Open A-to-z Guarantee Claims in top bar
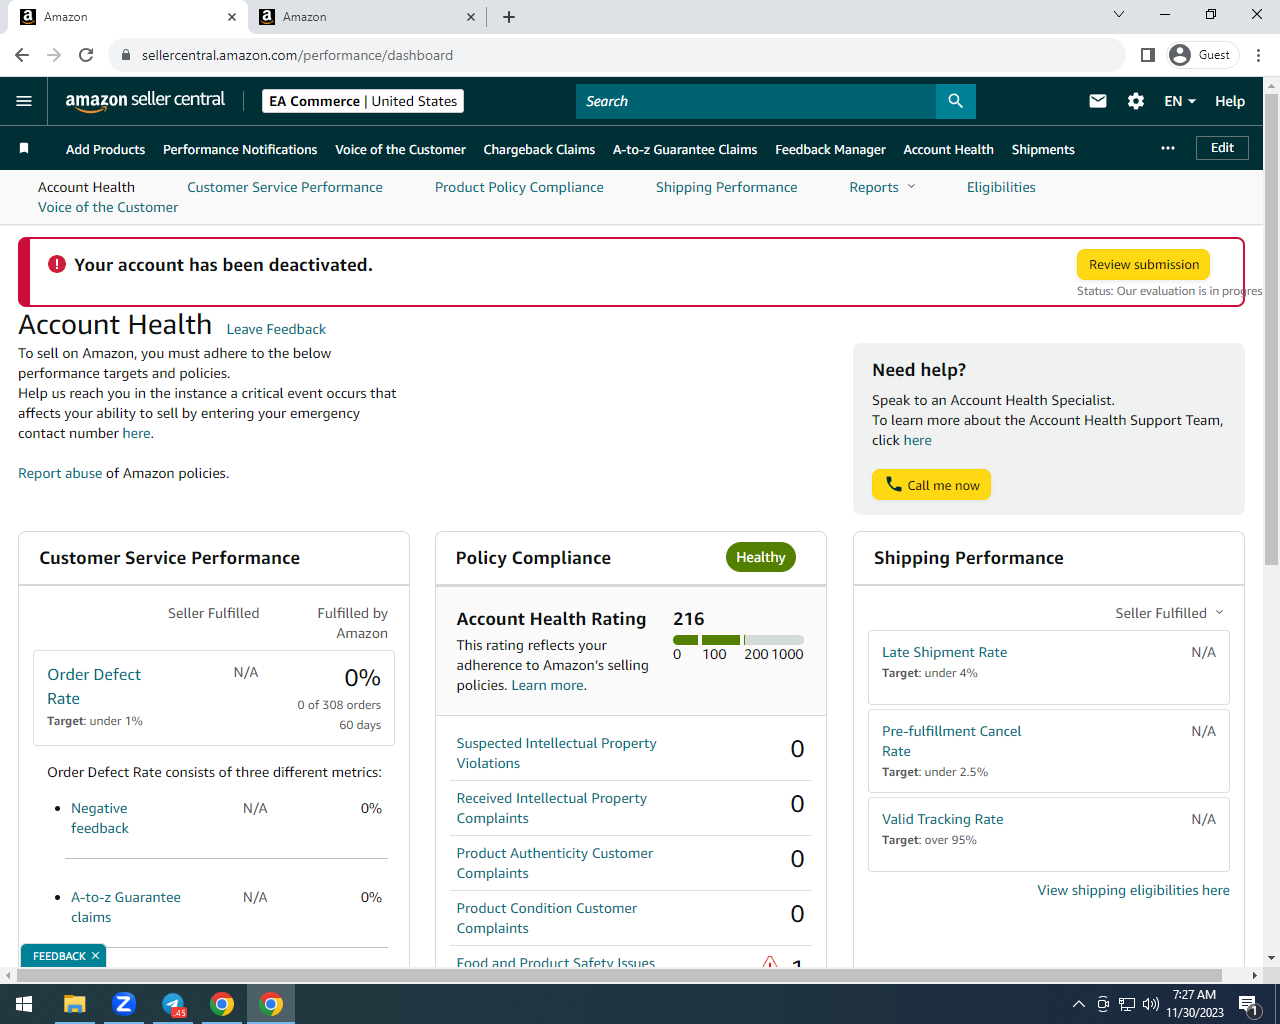 [685, 149]
